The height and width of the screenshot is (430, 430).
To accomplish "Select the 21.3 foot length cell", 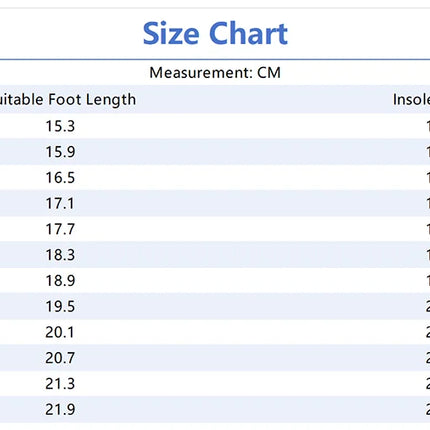I will [x=60, y=383].
